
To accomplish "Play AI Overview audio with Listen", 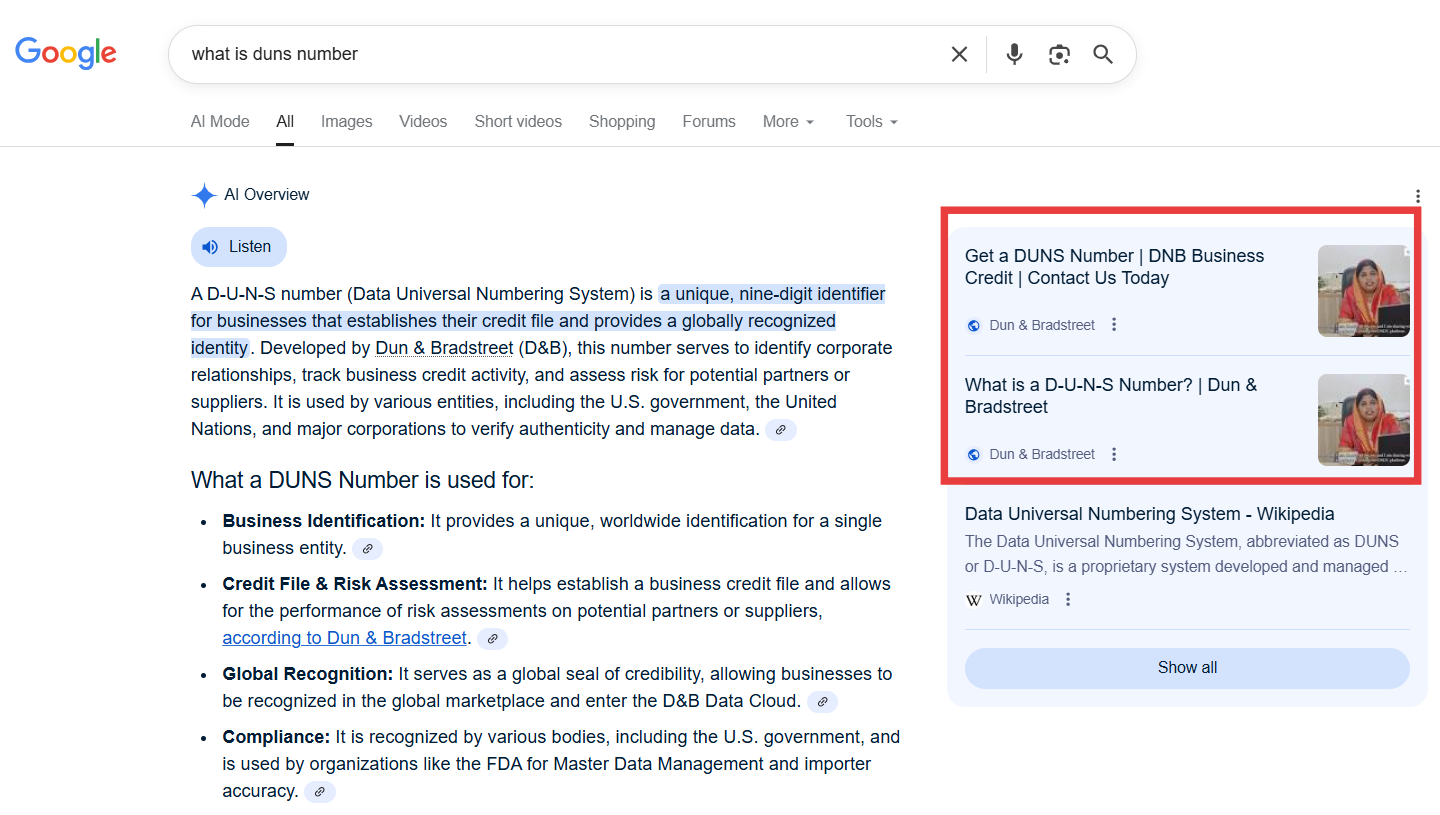I will click(x=238, y=247).
